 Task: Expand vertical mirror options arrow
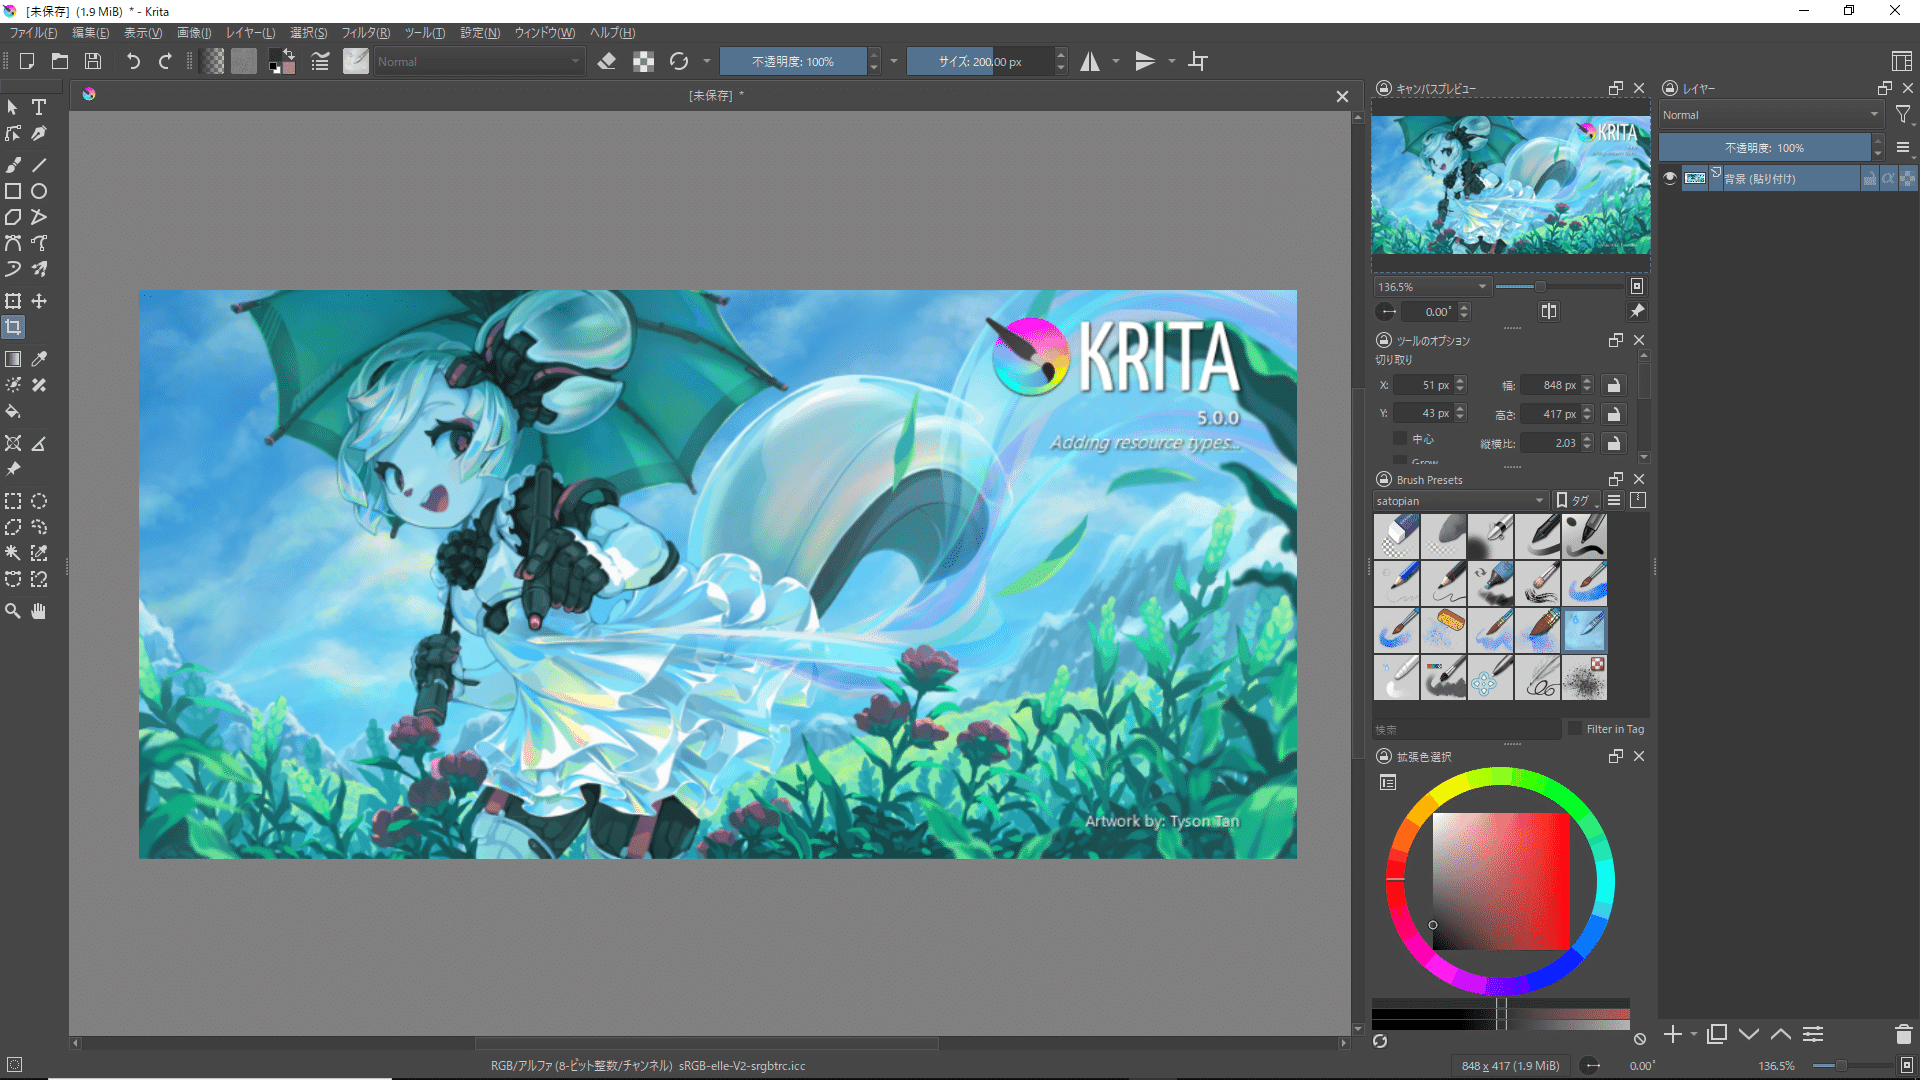pyautogui.click(x=1171, y=61)
